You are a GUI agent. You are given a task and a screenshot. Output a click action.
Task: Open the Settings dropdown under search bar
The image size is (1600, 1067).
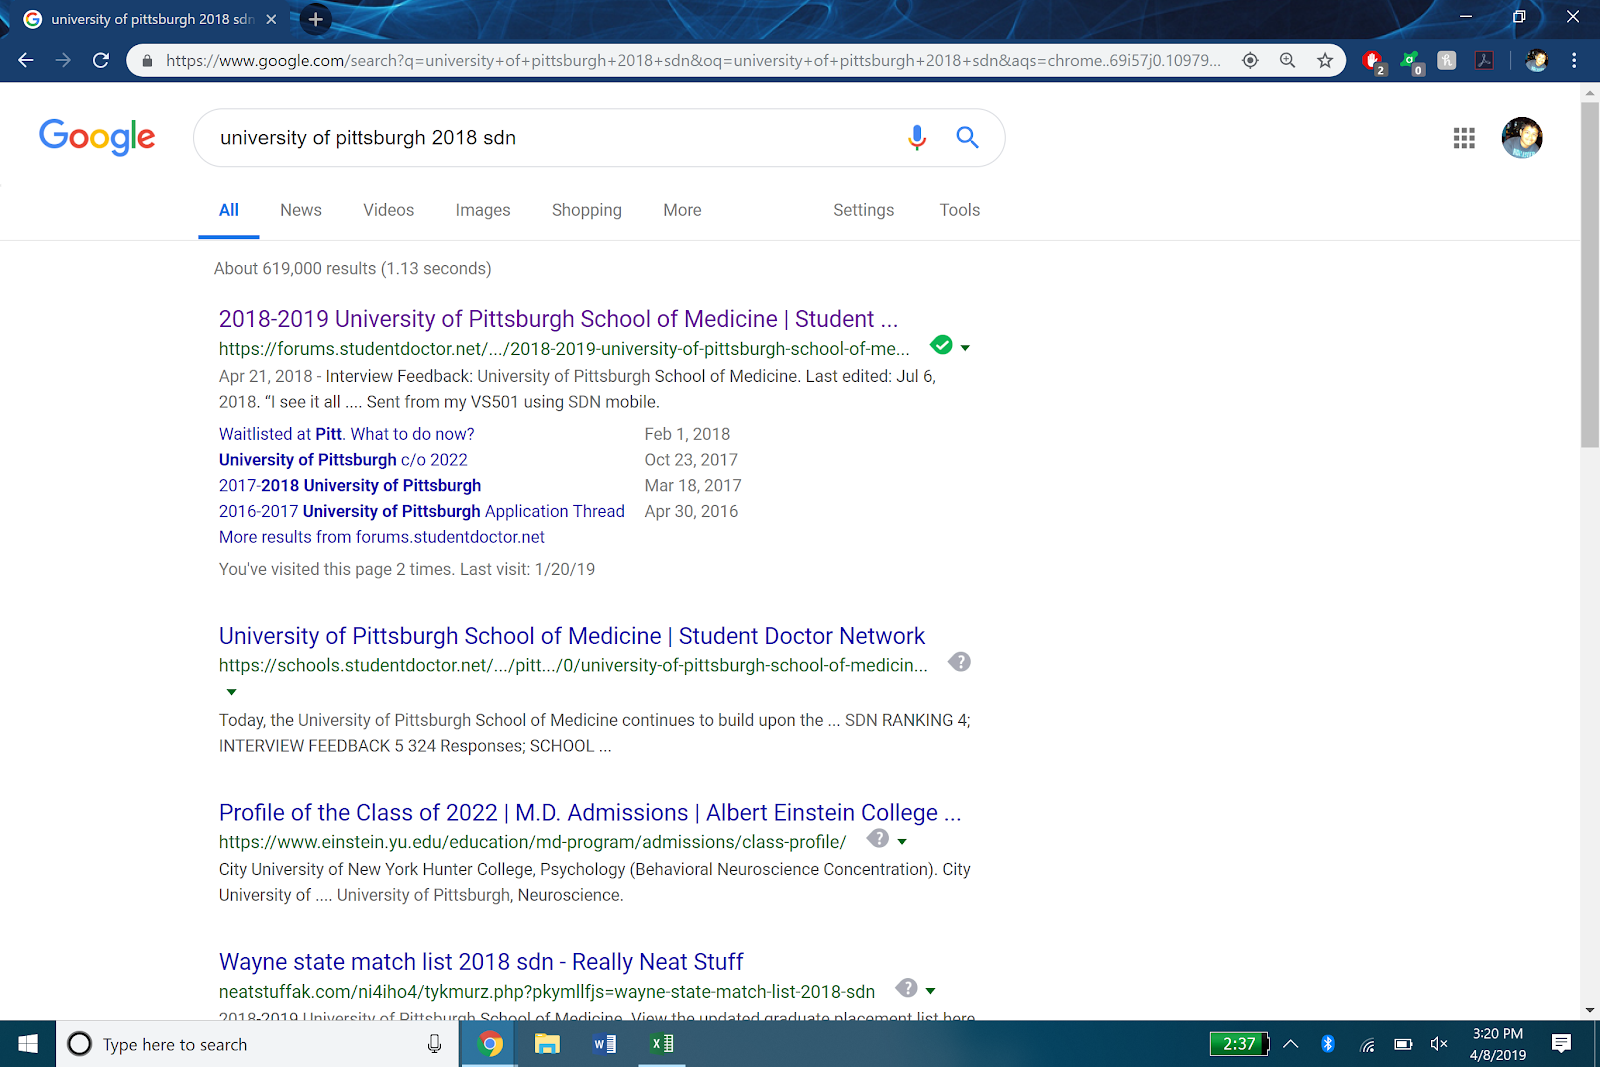point(864,210)
